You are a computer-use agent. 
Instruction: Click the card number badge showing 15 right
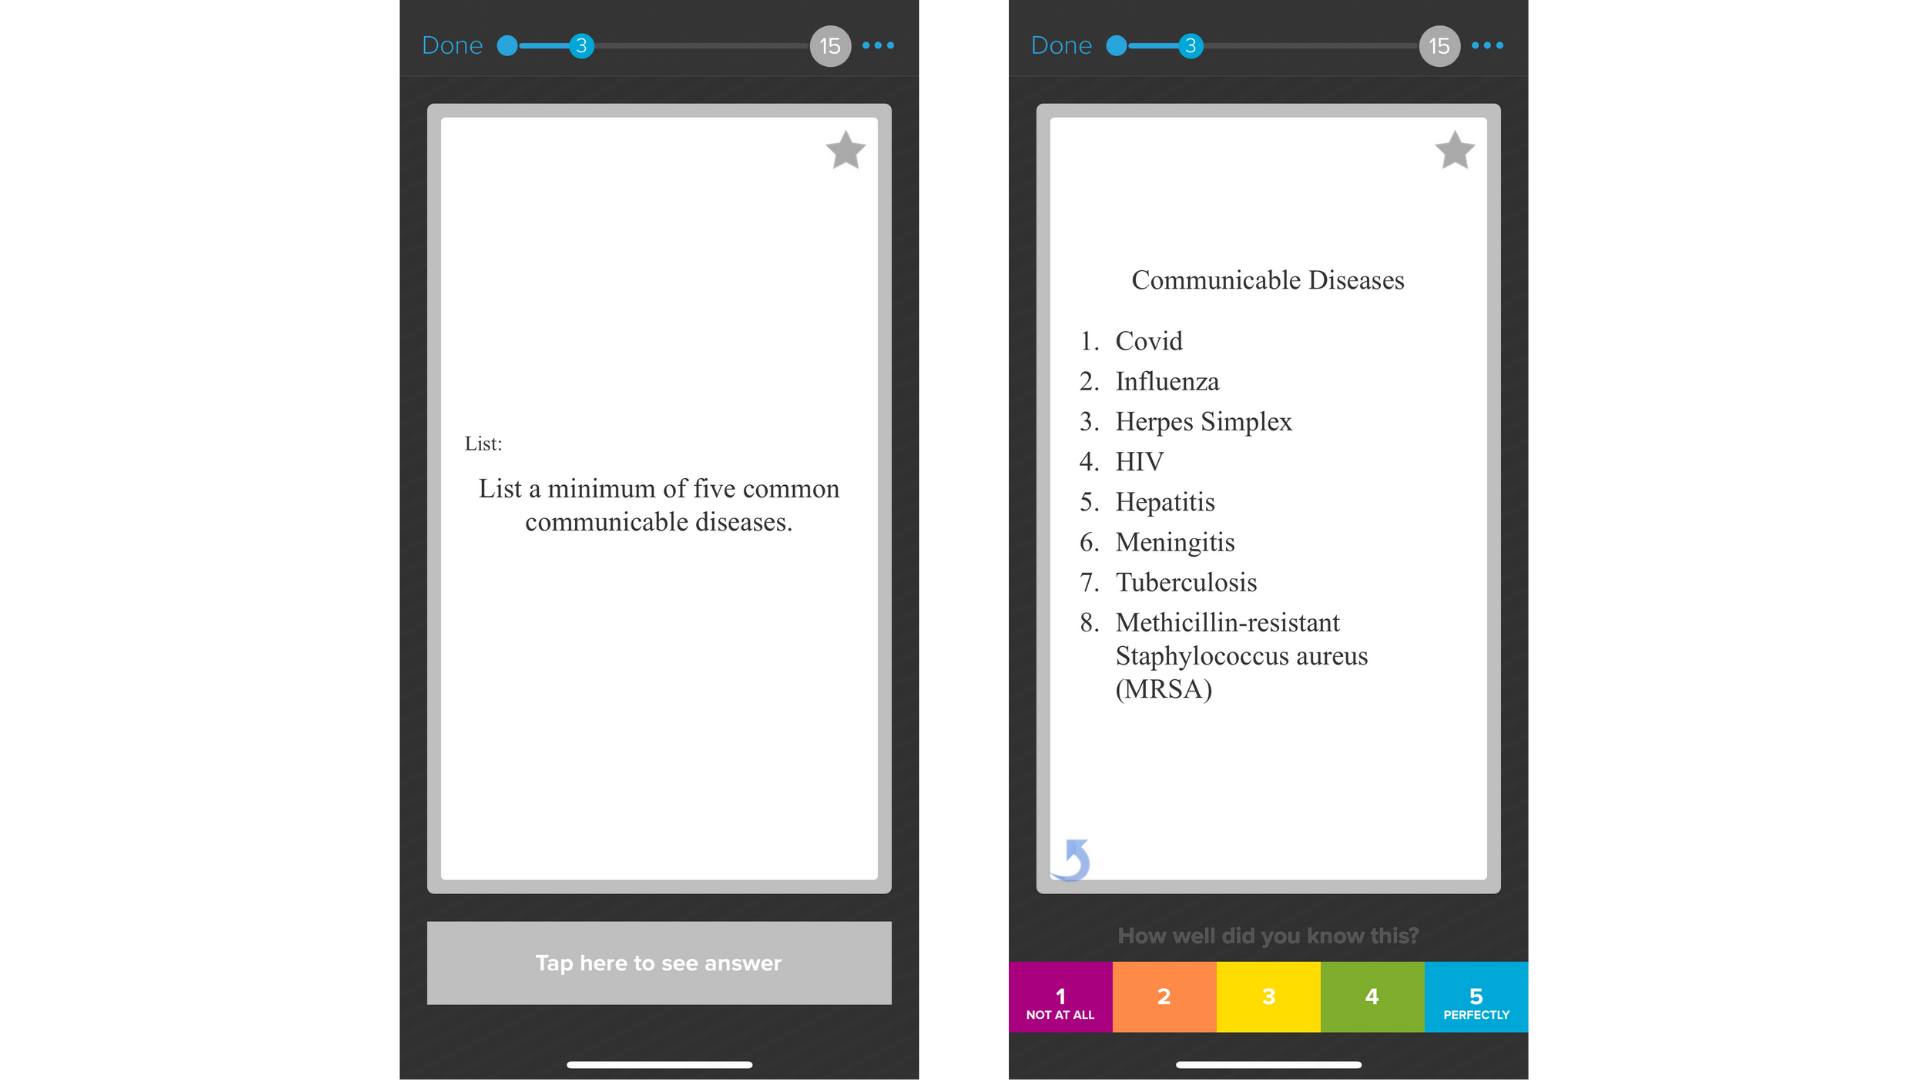(x=1440, y=46)
